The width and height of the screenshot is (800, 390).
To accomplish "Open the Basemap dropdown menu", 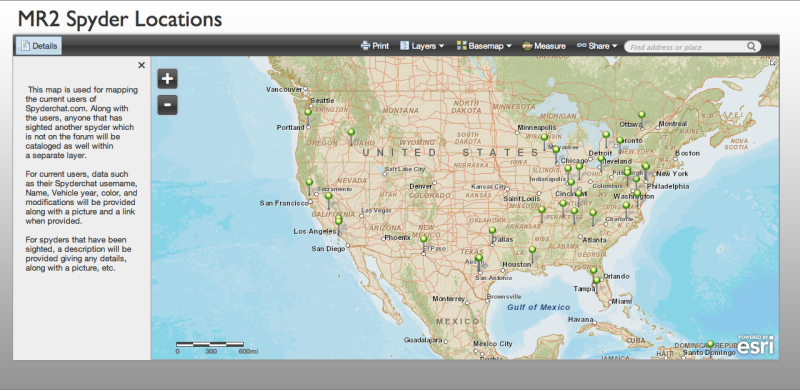I will coord(484,46).
